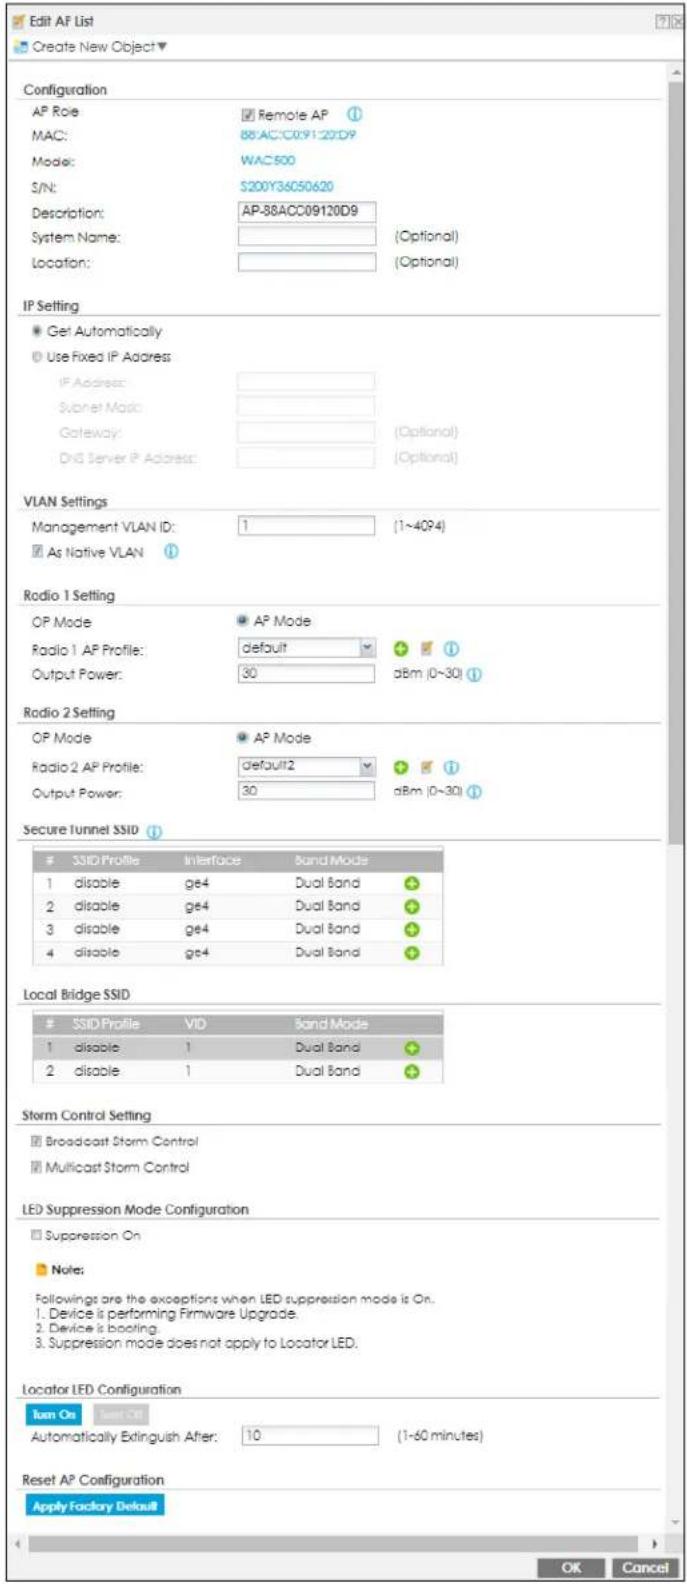Add new Radio 1 AP profile
This screenshot has height=1584, width=687.
click(402, 650)
